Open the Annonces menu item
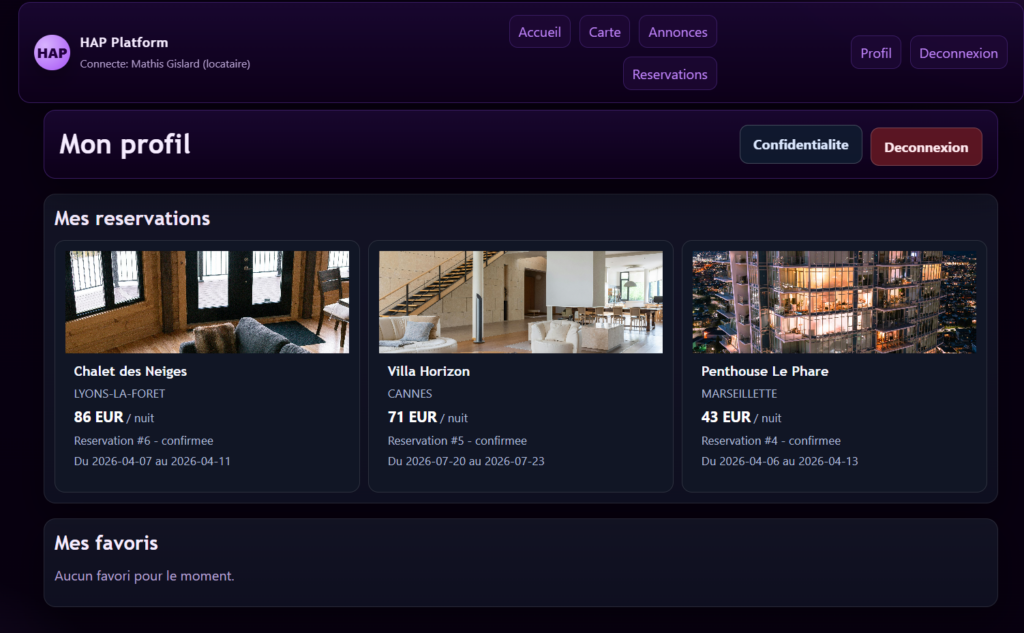Screen dimensions: 1024x633 [x=677, y=32]
